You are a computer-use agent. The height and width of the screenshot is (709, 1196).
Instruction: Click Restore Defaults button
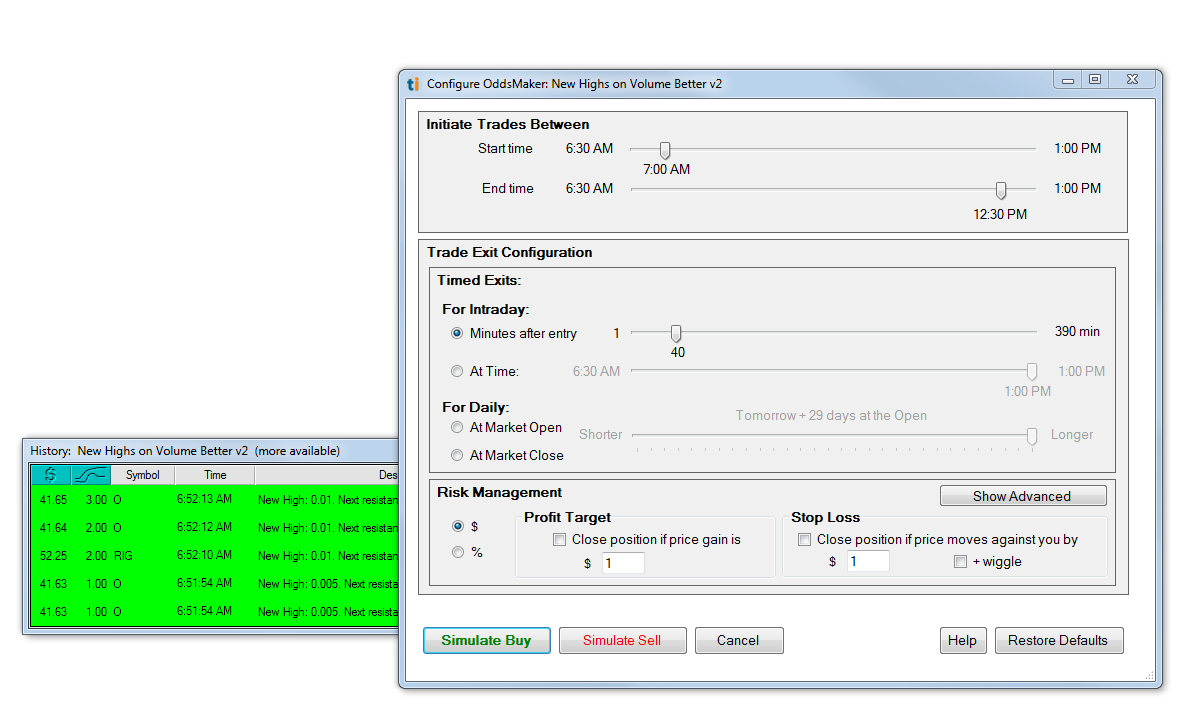pyautogui.click(x=1059, y=640)
